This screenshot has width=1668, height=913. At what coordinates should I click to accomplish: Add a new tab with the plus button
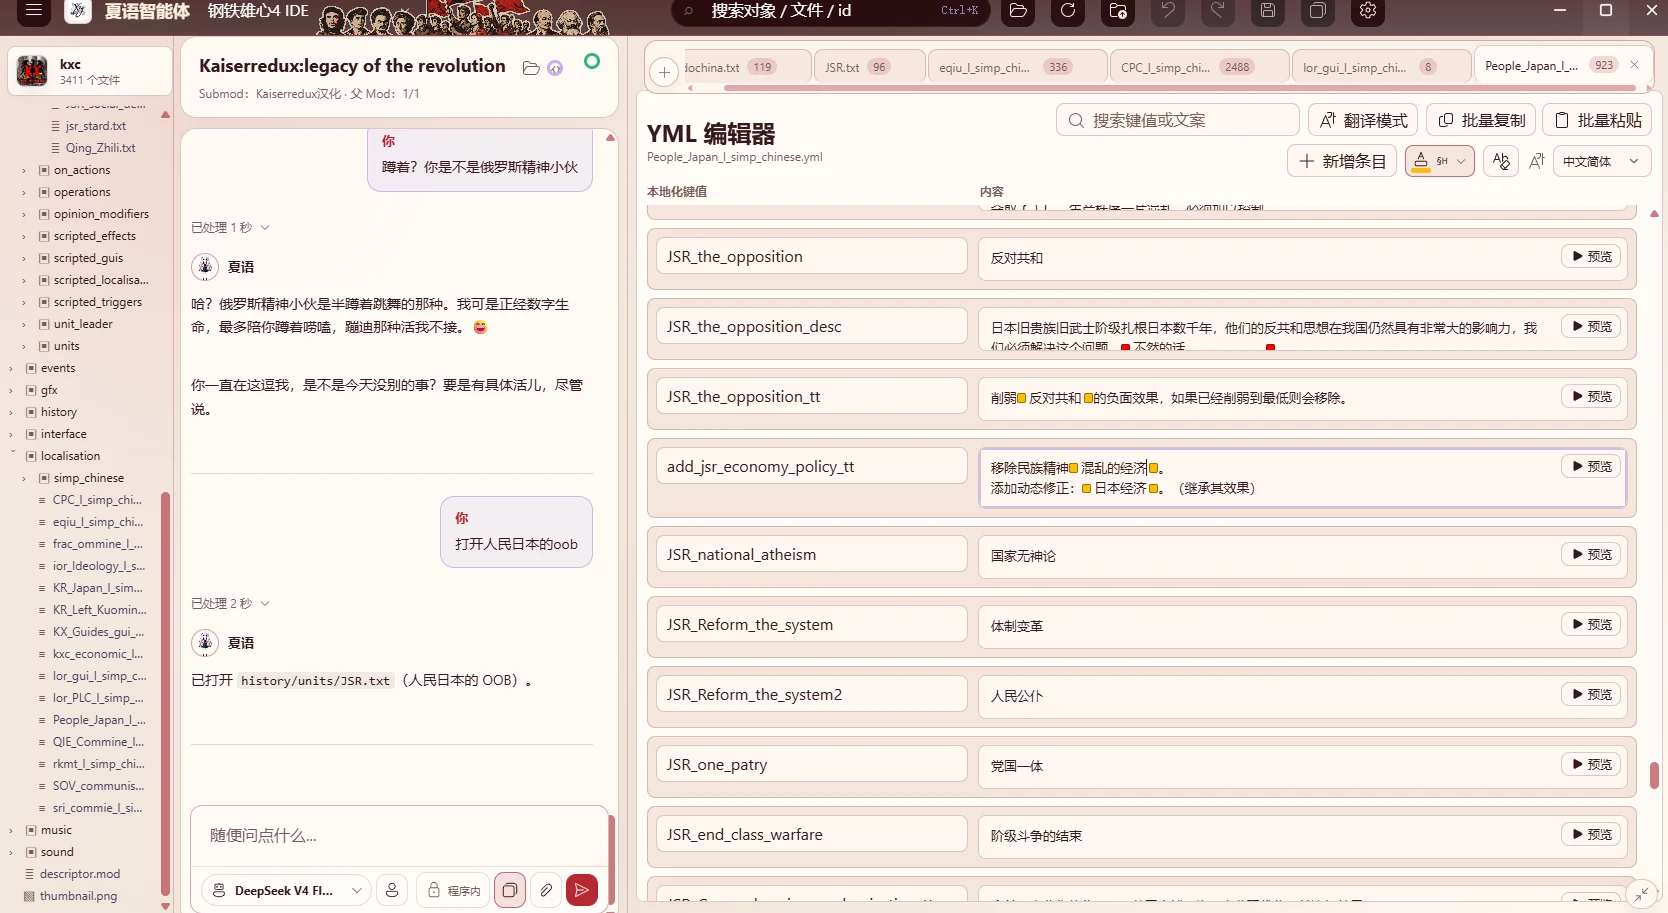pyautogui.click(x=664, y=71)
